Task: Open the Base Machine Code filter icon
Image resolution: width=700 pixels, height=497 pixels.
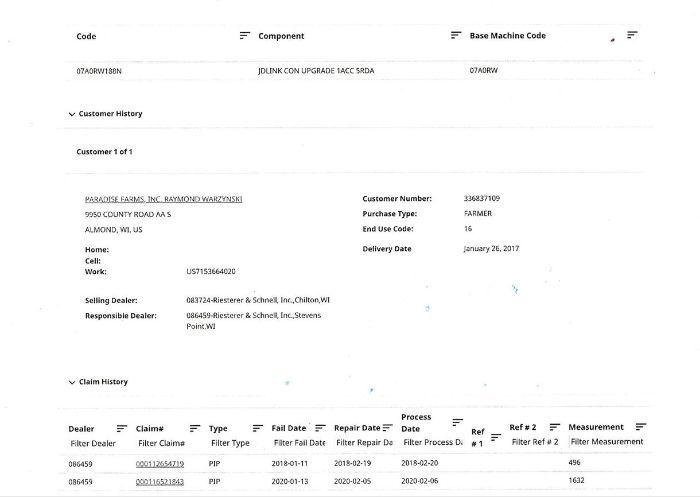Action: tap(632, 35)
